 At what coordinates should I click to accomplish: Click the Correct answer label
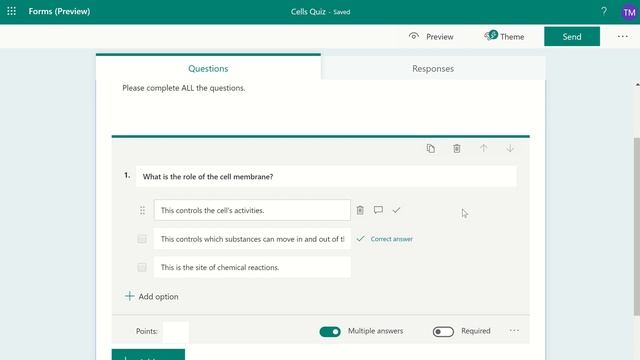click(x=391, y=239)
